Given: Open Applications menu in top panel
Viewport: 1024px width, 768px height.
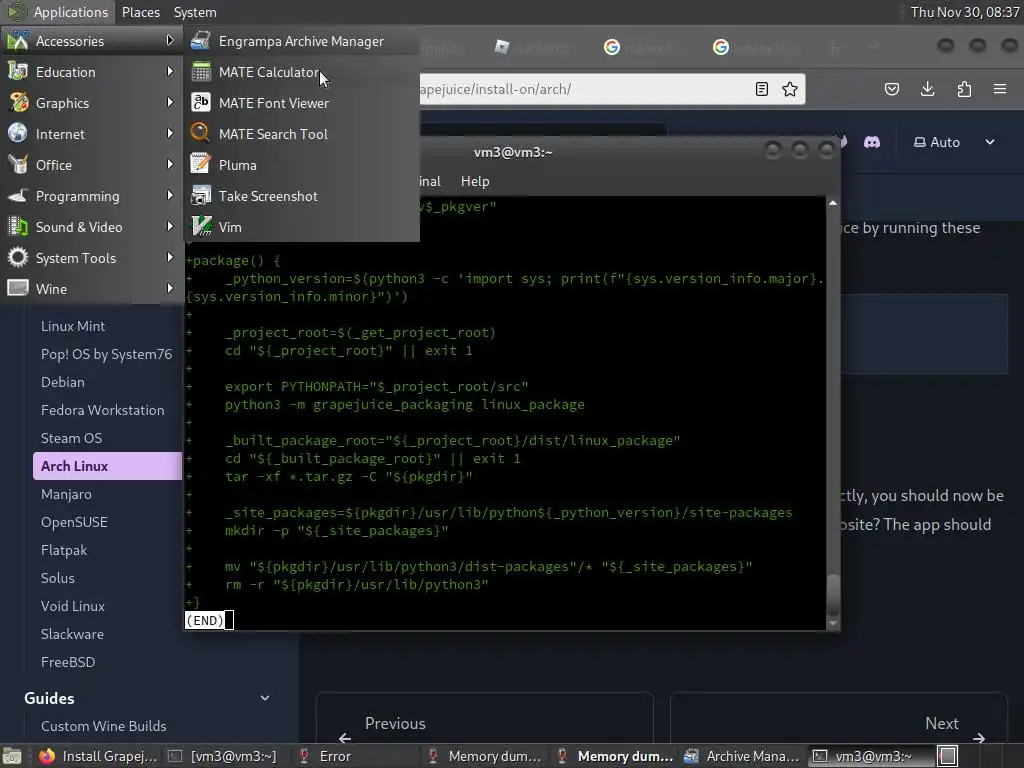Looking at the screenshot, I should 57,12.
